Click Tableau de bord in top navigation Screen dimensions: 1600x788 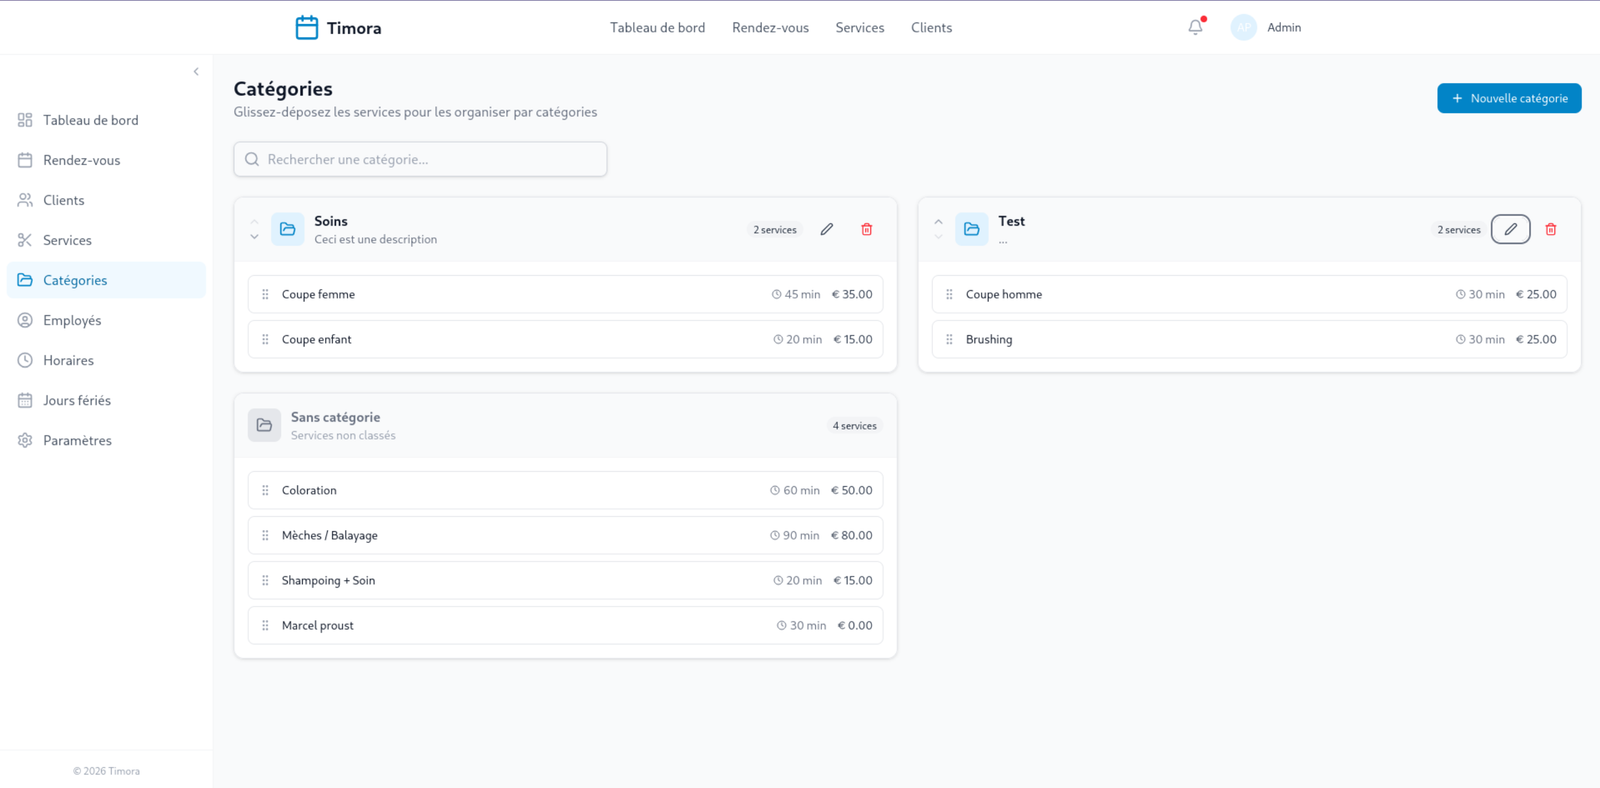[657, 28]
